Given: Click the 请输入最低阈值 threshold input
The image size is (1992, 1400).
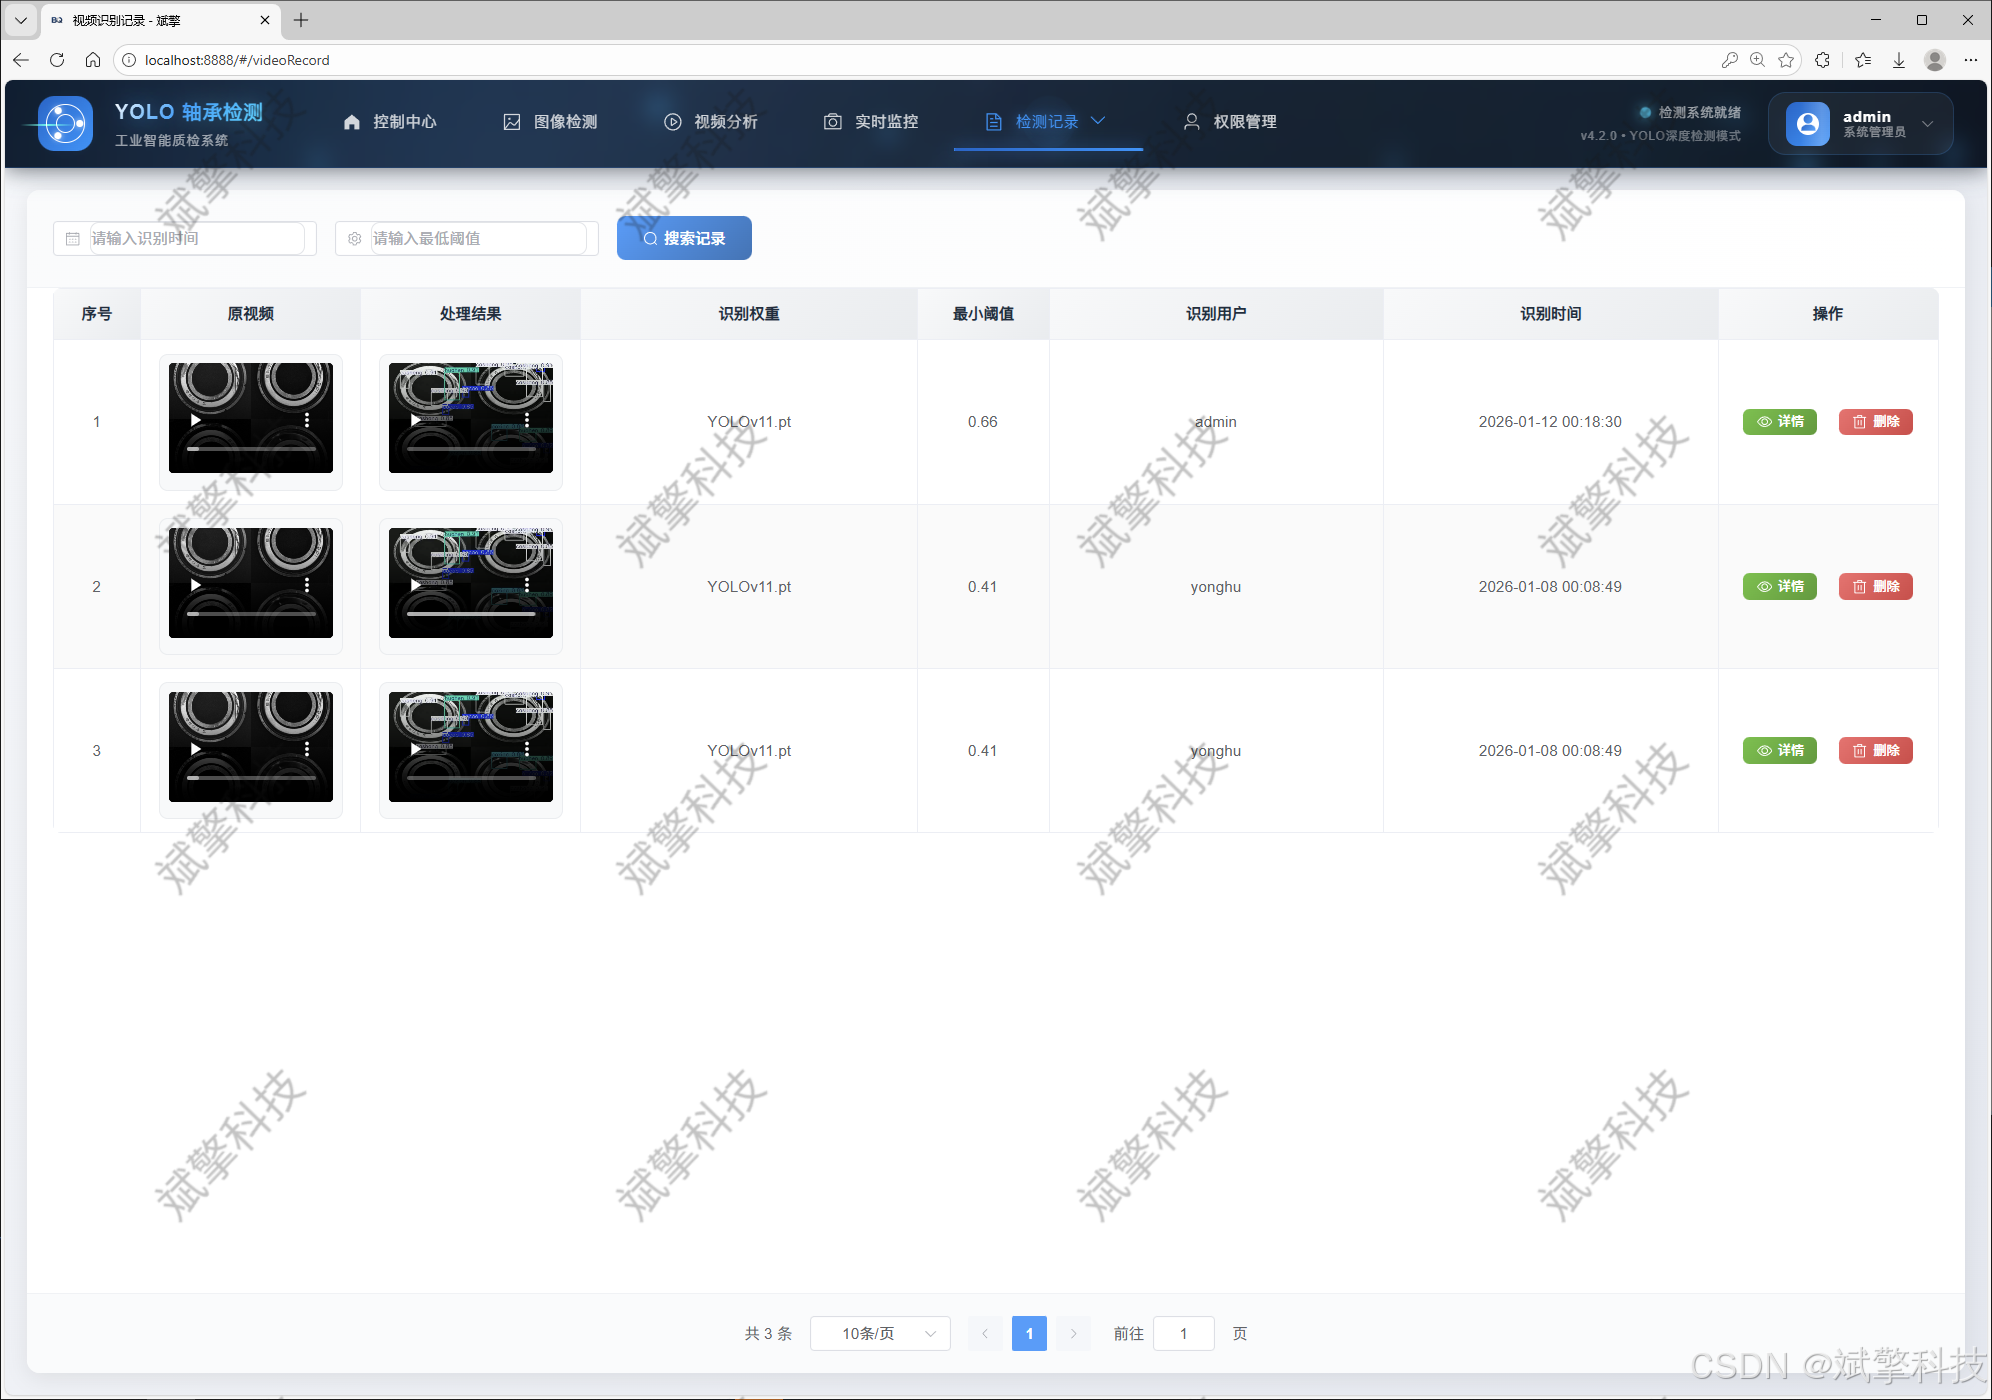Looking at the screenshot, I should [x=477, y=238].
